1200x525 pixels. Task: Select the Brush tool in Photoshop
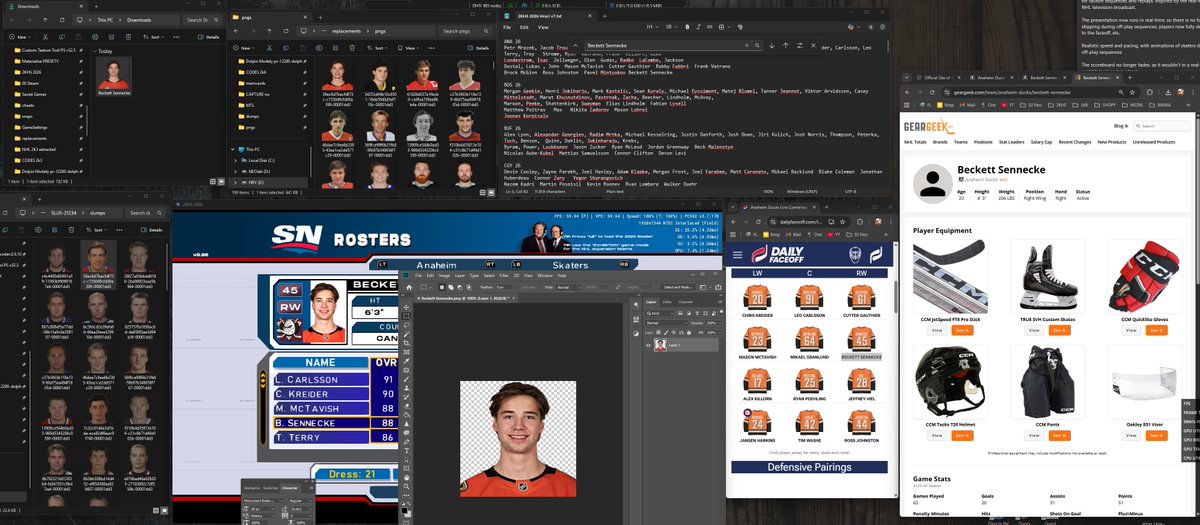pyautogui.click(x=406, y=379)
